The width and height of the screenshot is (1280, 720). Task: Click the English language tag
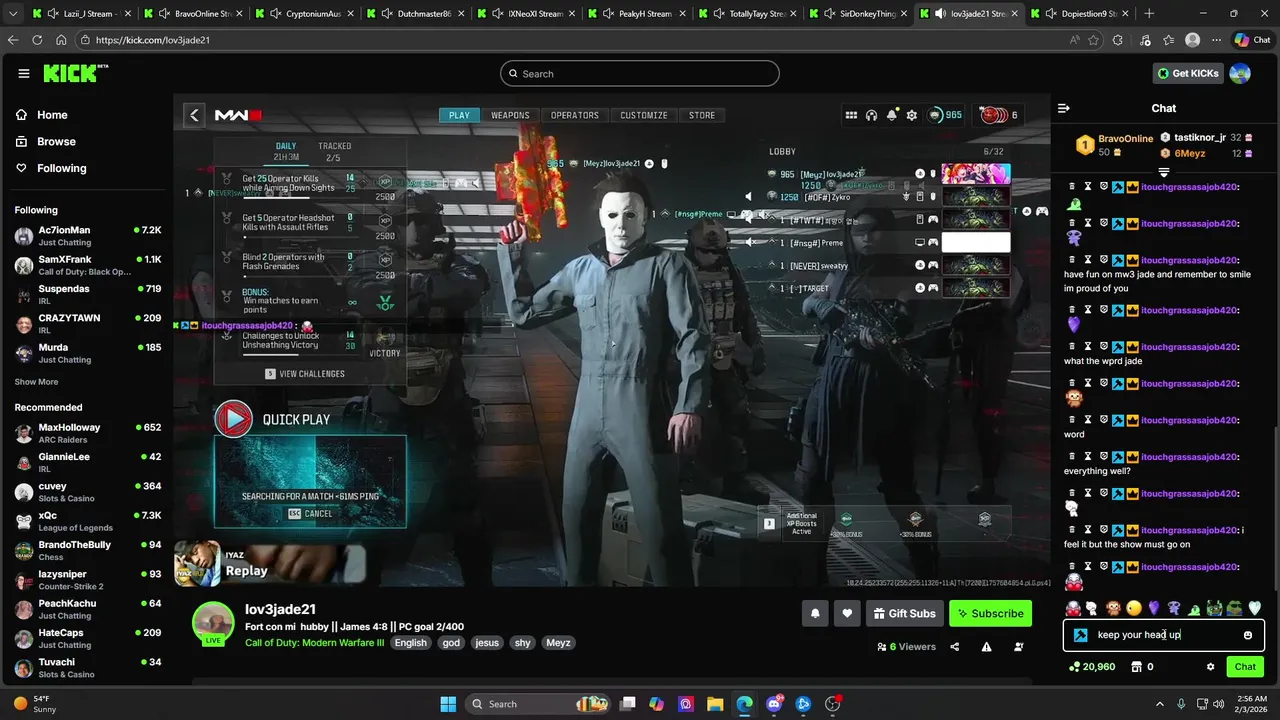point(410,643)
